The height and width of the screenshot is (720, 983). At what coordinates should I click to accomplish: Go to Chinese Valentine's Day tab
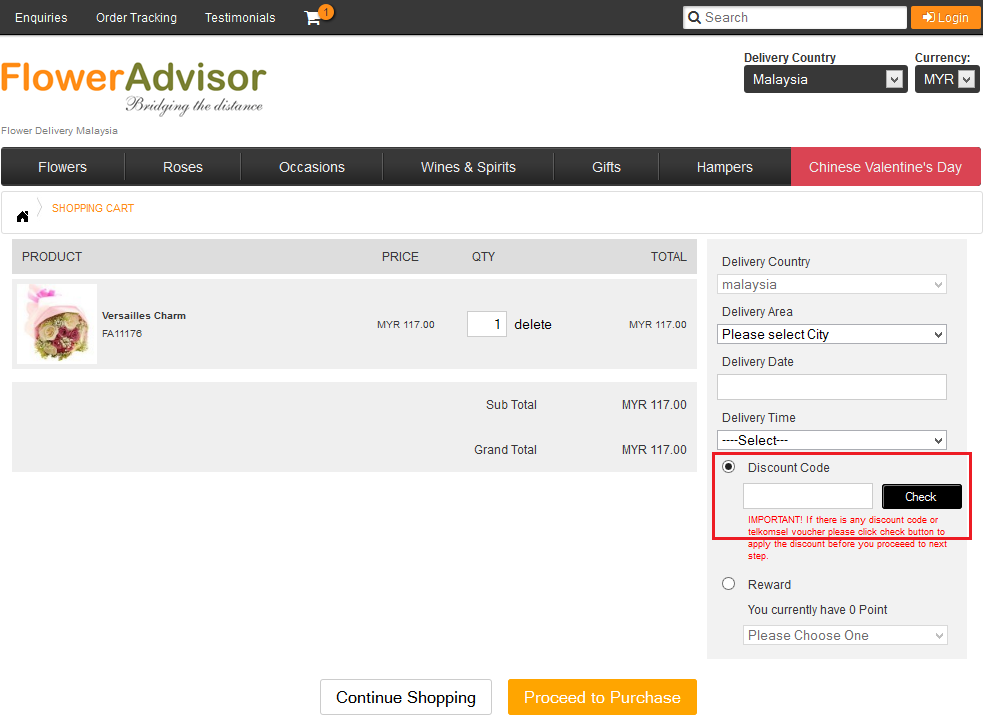885,167
